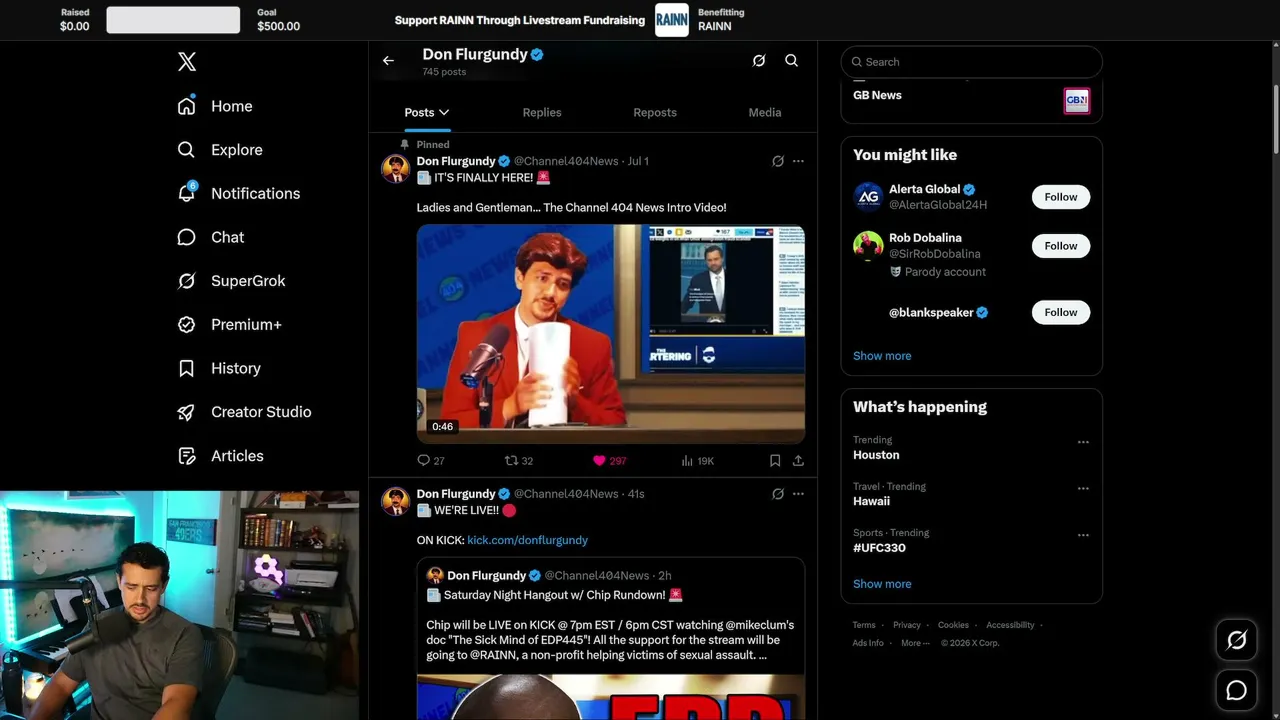Viewport: 1280px width, 720px height.
Task: Click Don Flurgundy's avatar on the pinned post
Action: (396, 168)
